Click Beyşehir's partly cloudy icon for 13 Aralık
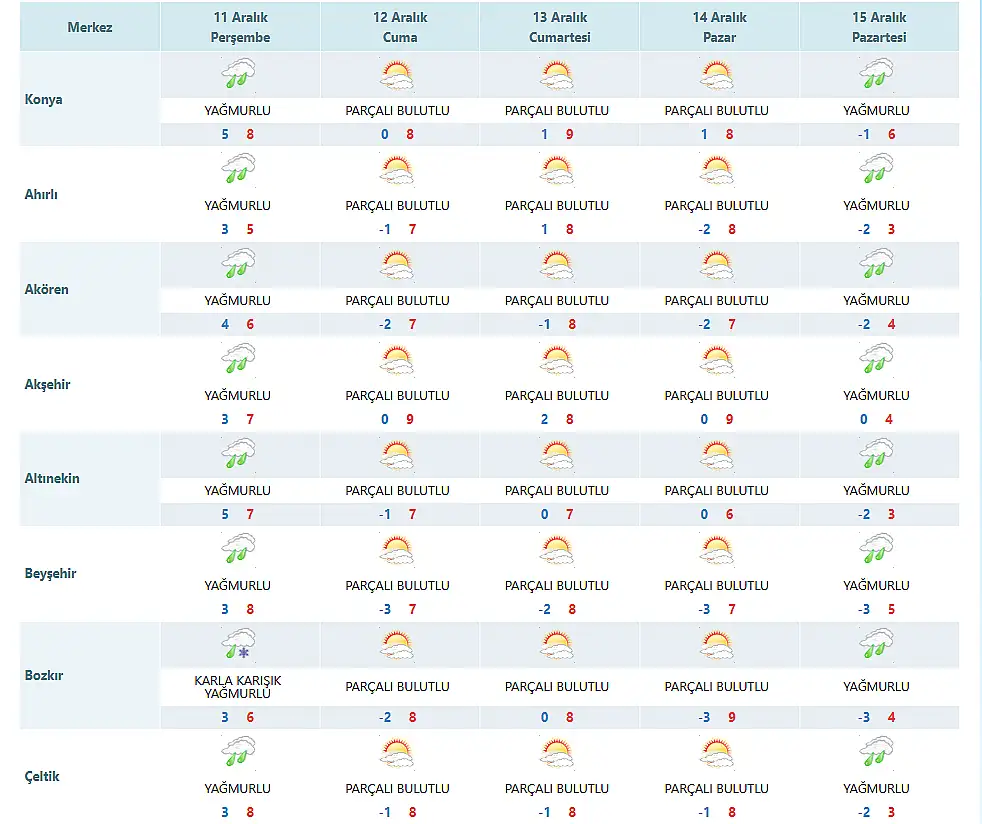This screenshot has width=982, height=824. [557, 551]
